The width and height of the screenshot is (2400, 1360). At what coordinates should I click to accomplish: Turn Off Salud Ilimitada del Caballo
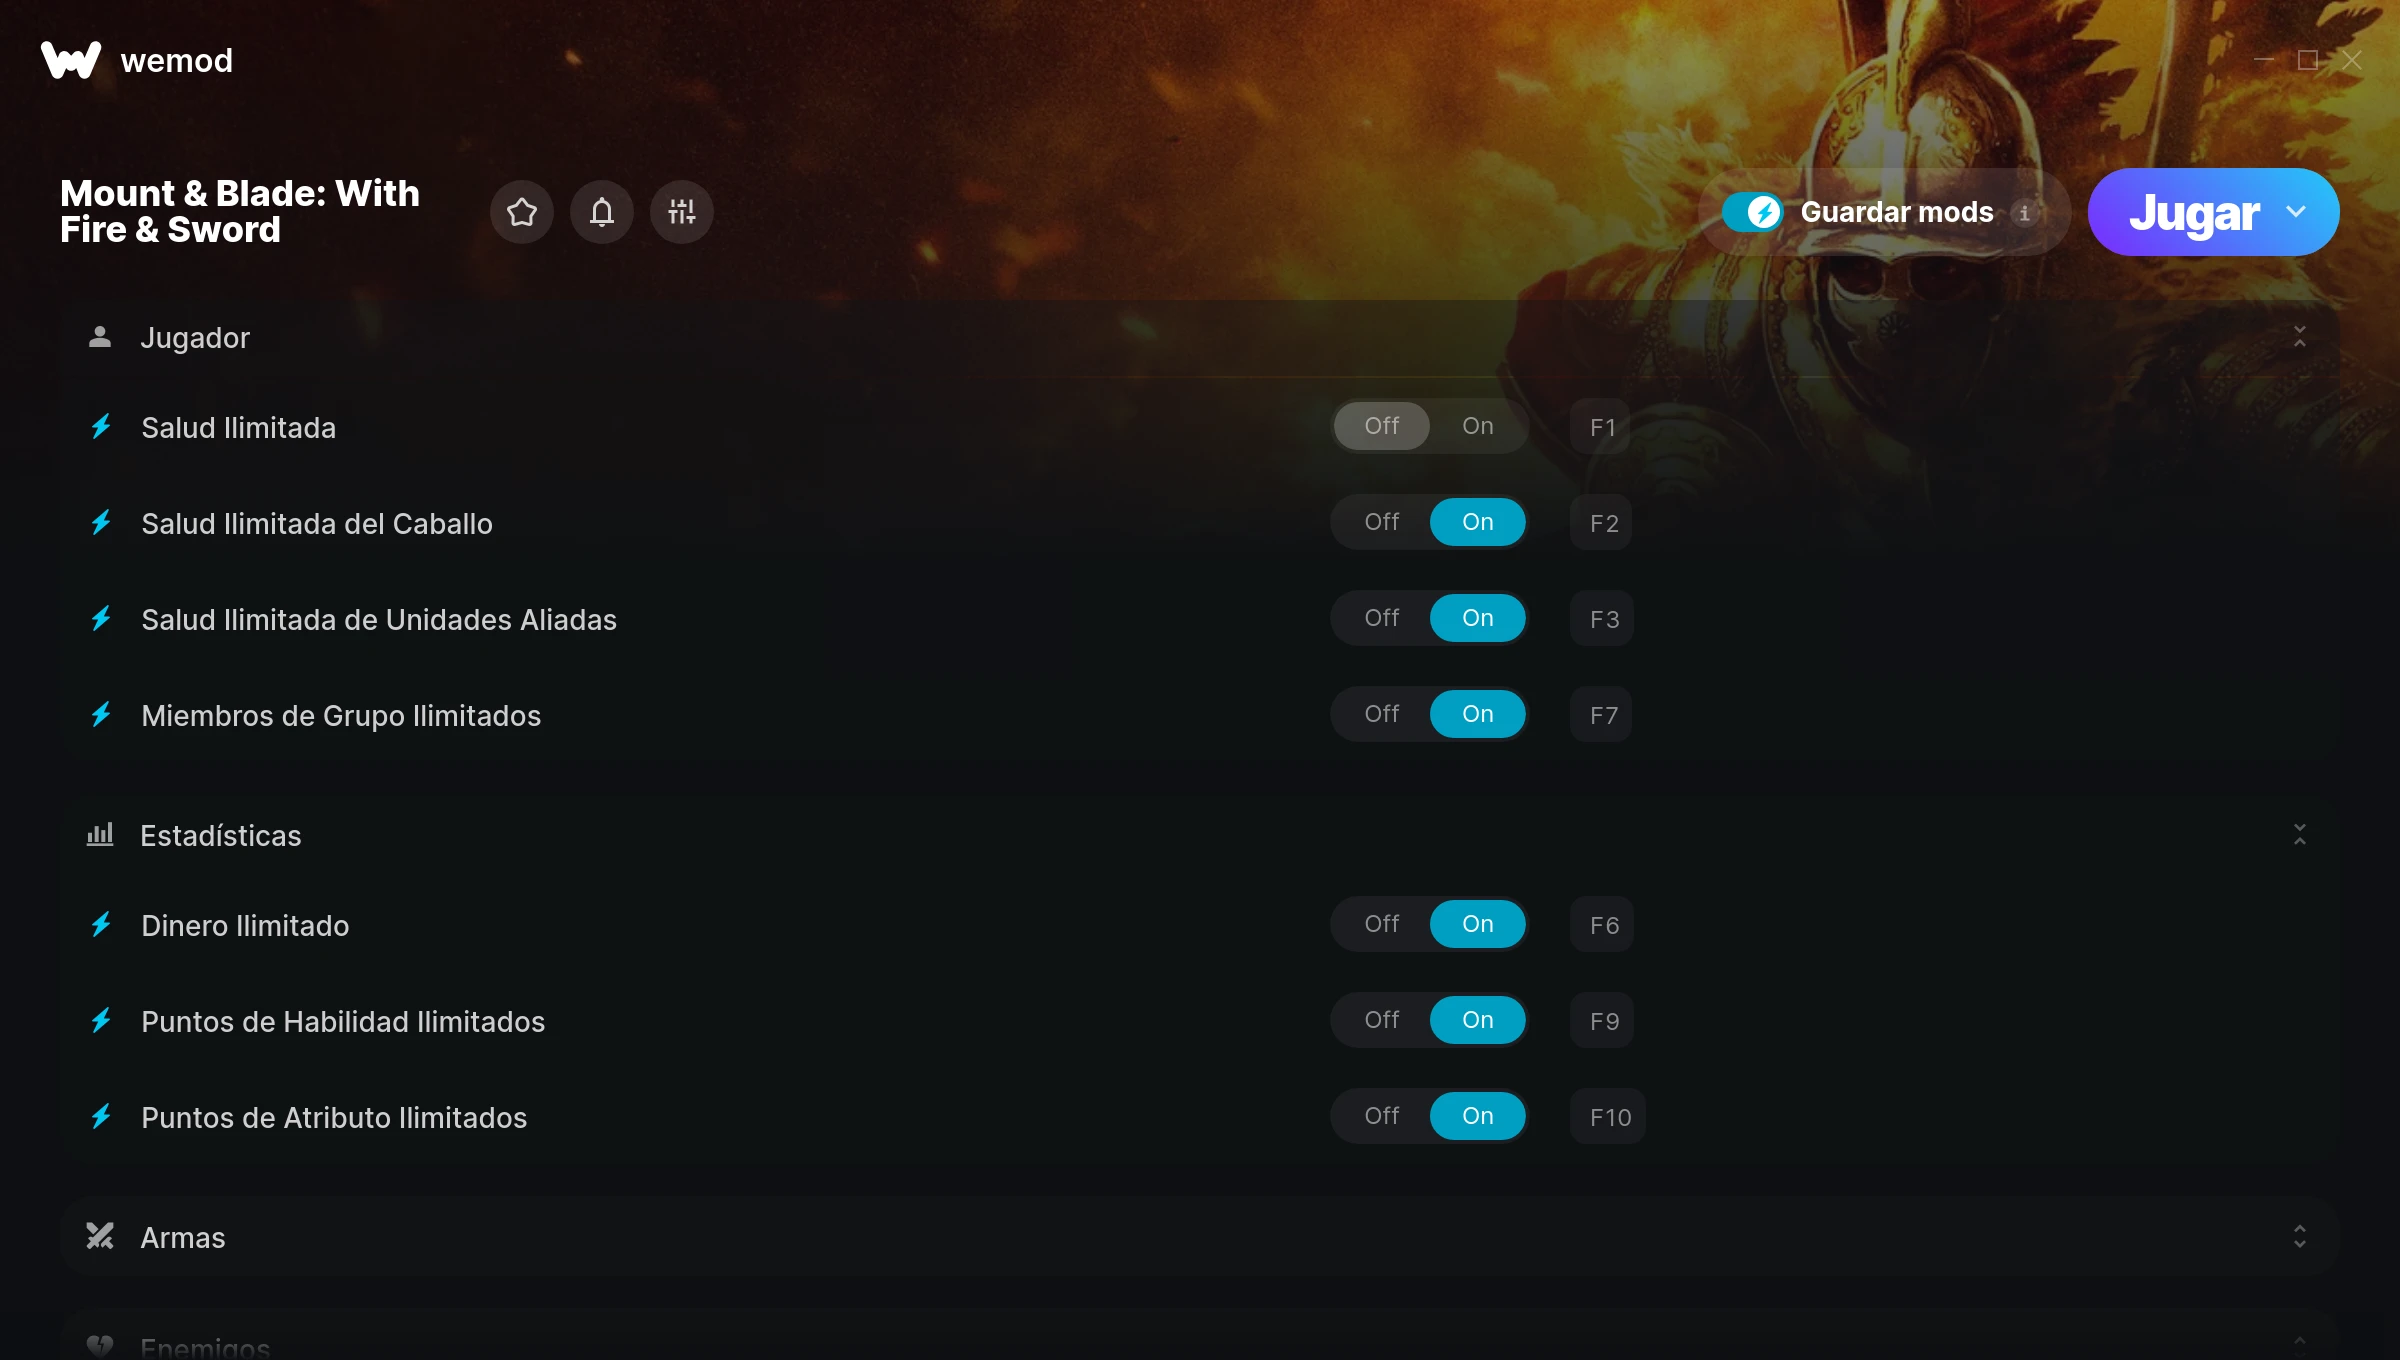[1382, 522]
